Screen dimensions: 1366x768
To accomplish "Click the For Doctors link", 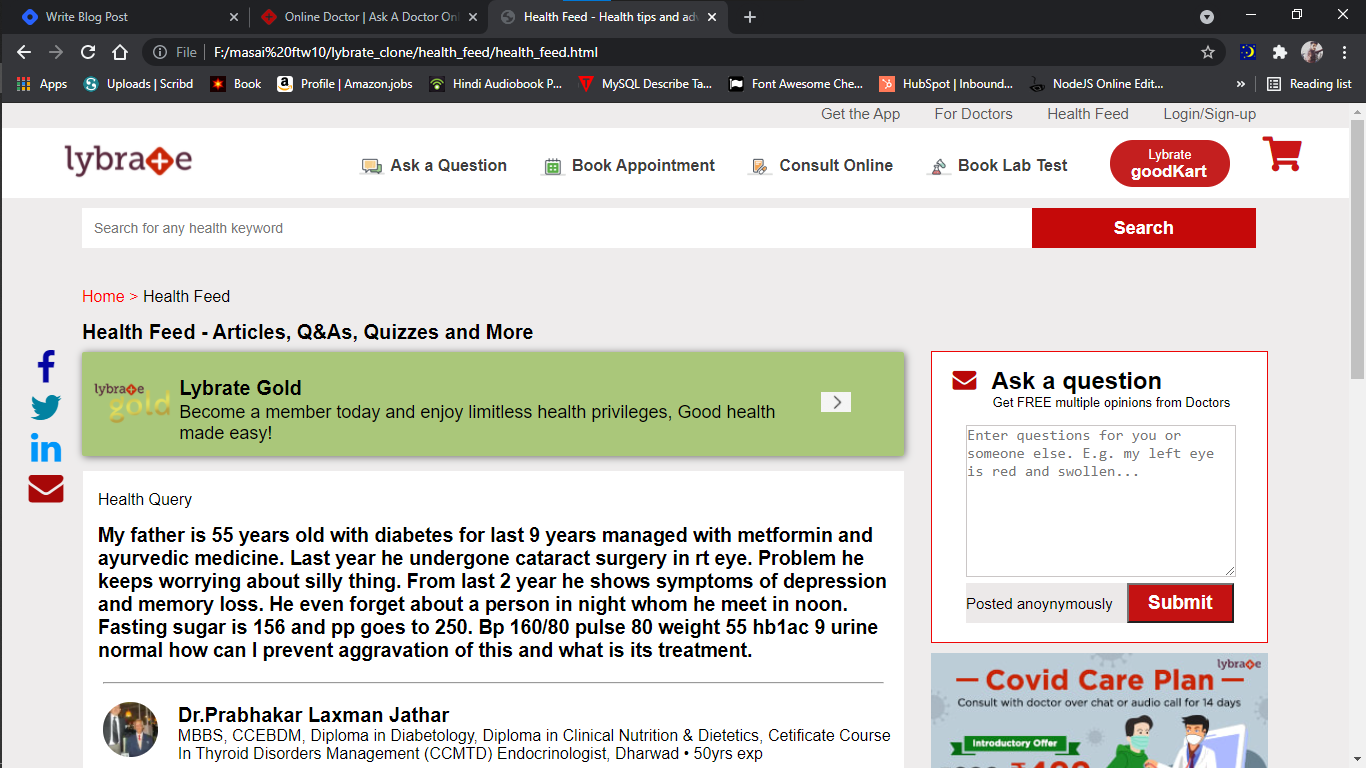I will (973, 114).
